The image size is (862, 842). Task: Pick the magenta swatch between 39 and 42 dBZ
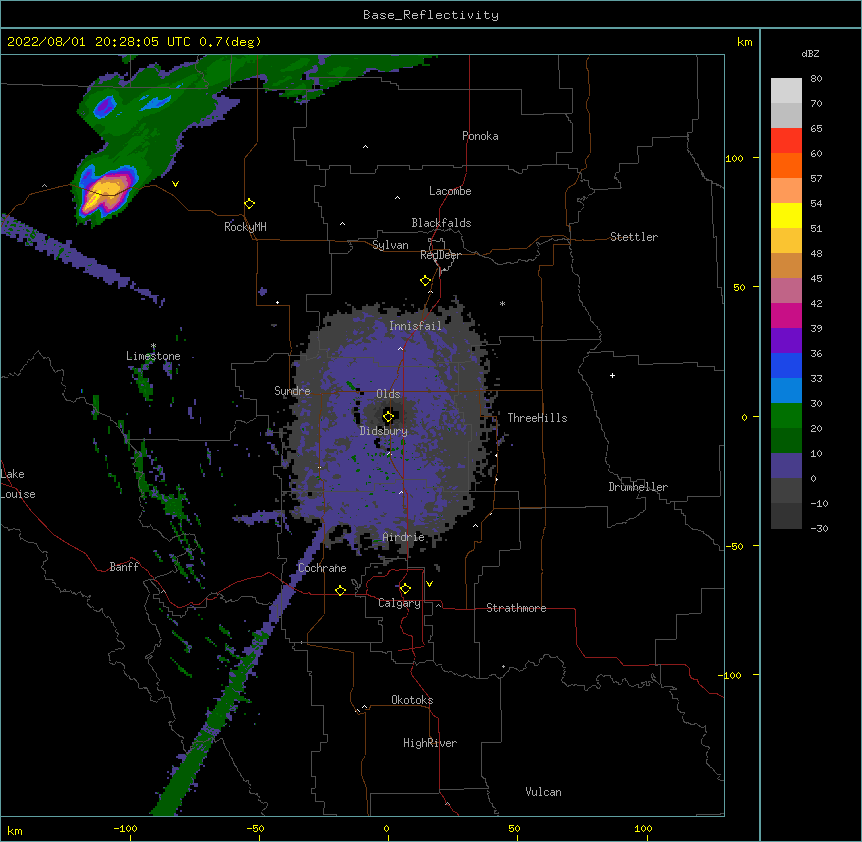tap(786, 315)
